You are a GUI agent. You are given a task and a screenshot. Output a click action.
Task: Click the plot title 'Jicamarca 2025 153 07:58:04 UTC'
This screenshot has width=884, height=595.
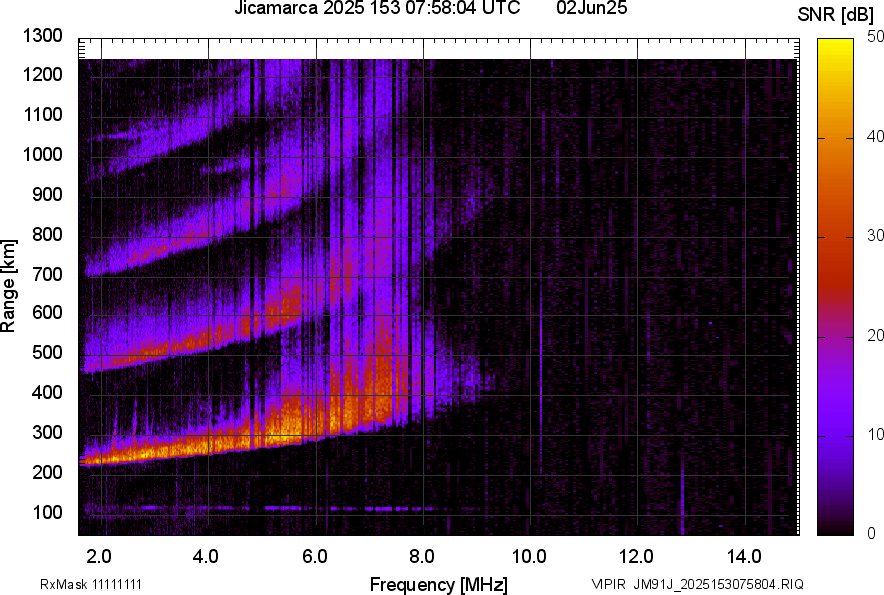[377, 8]
